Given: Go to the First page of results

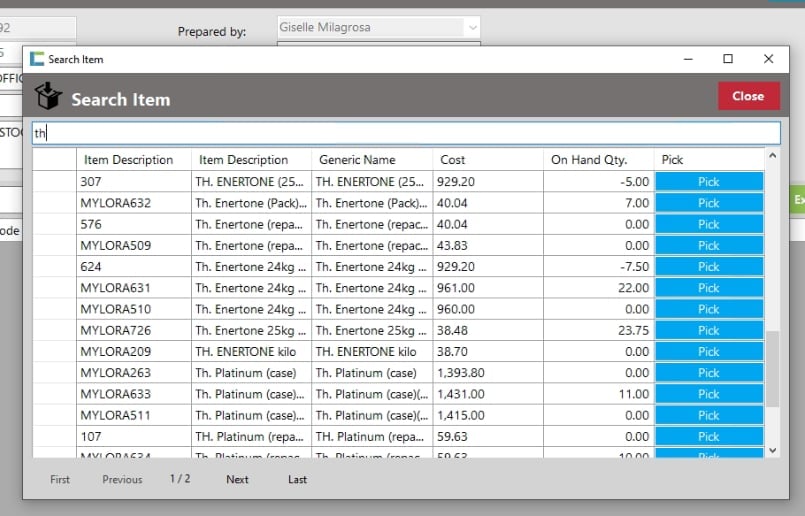Looking at the screenshot, I should [60, 480].
